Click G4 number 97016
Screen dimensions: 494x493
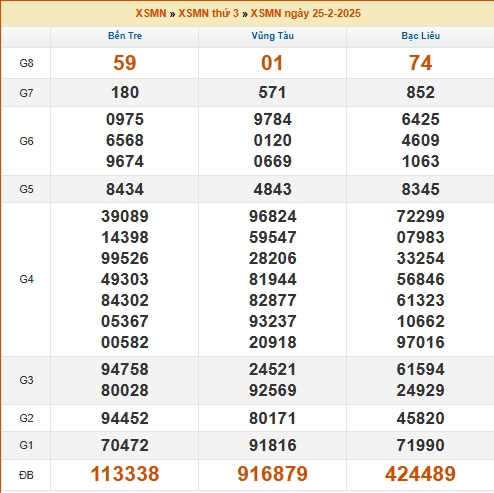[421, 342]
